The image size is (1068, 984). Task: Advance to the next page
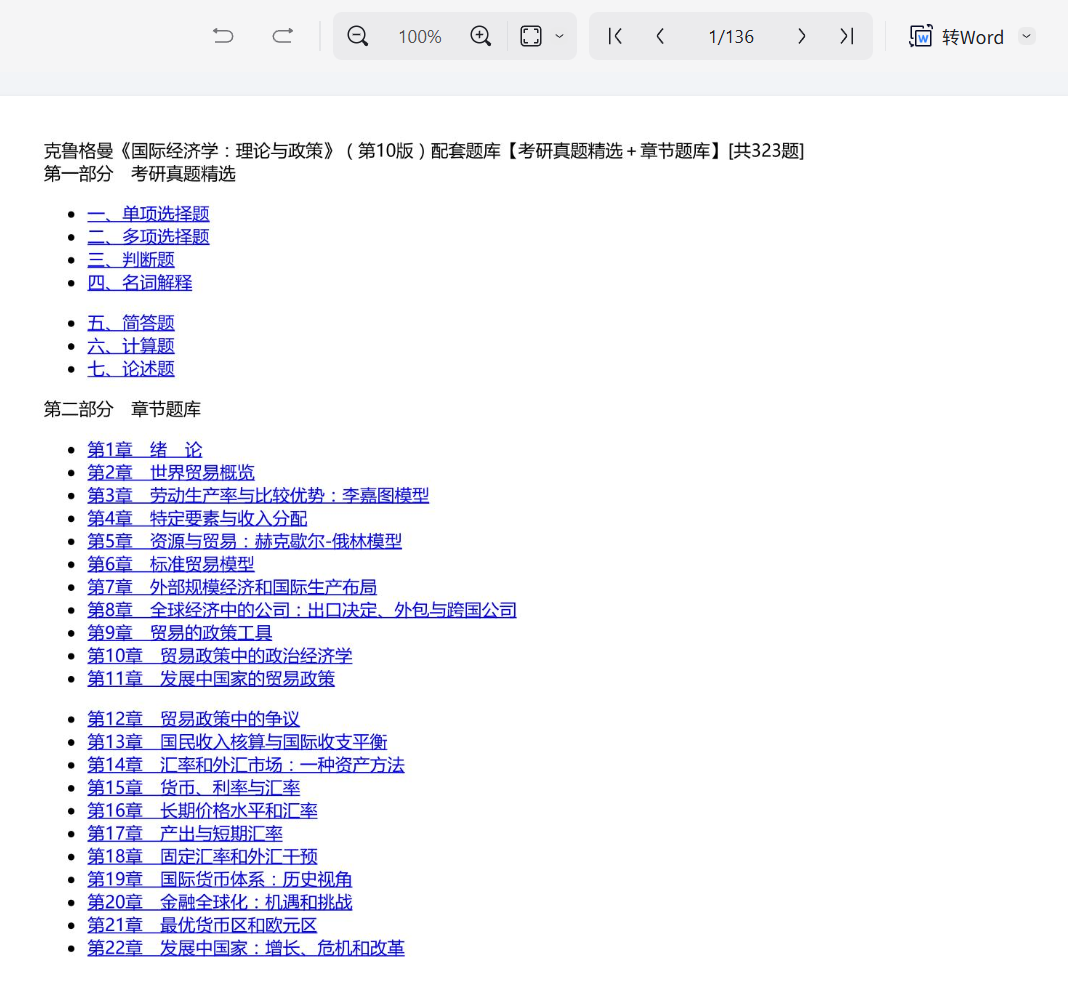click(x=801, y=37)
